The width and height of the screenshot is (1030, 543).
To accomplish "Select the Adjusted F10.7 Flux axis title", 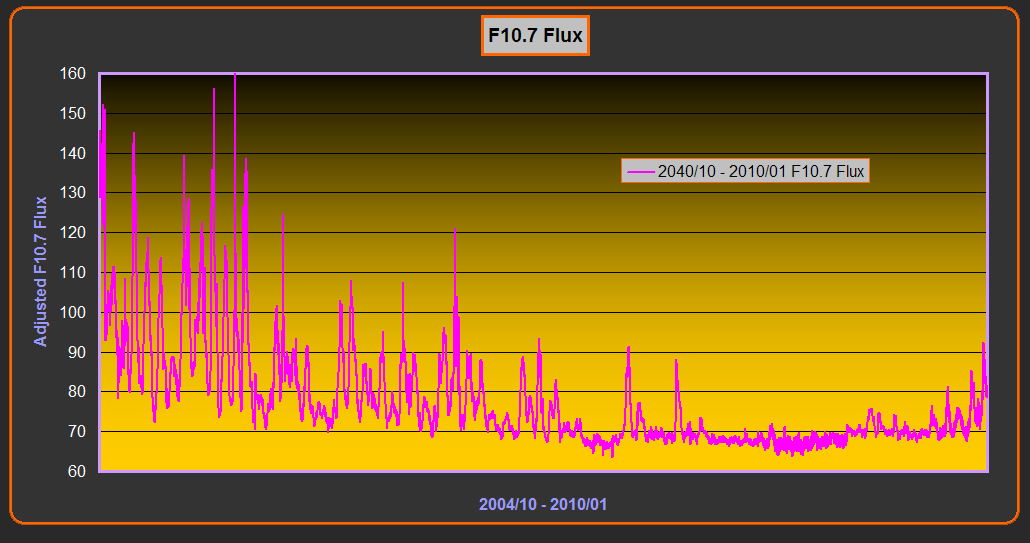I will [41, 271].
